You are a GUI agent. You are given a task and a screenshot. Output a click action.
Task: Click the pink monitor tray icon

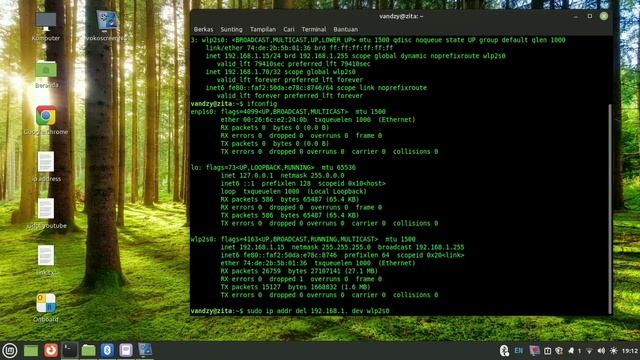(x=534, y=351)
